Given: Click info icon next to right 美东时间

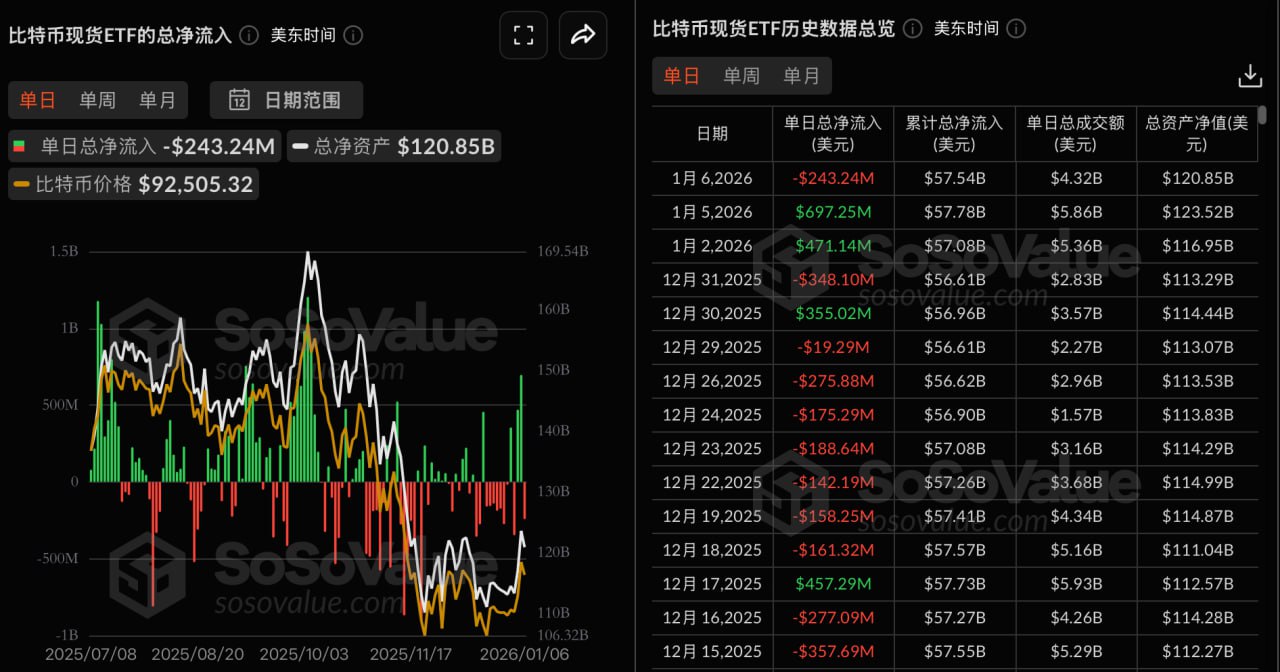Looking at the screenshot, I should (1016, 28).
